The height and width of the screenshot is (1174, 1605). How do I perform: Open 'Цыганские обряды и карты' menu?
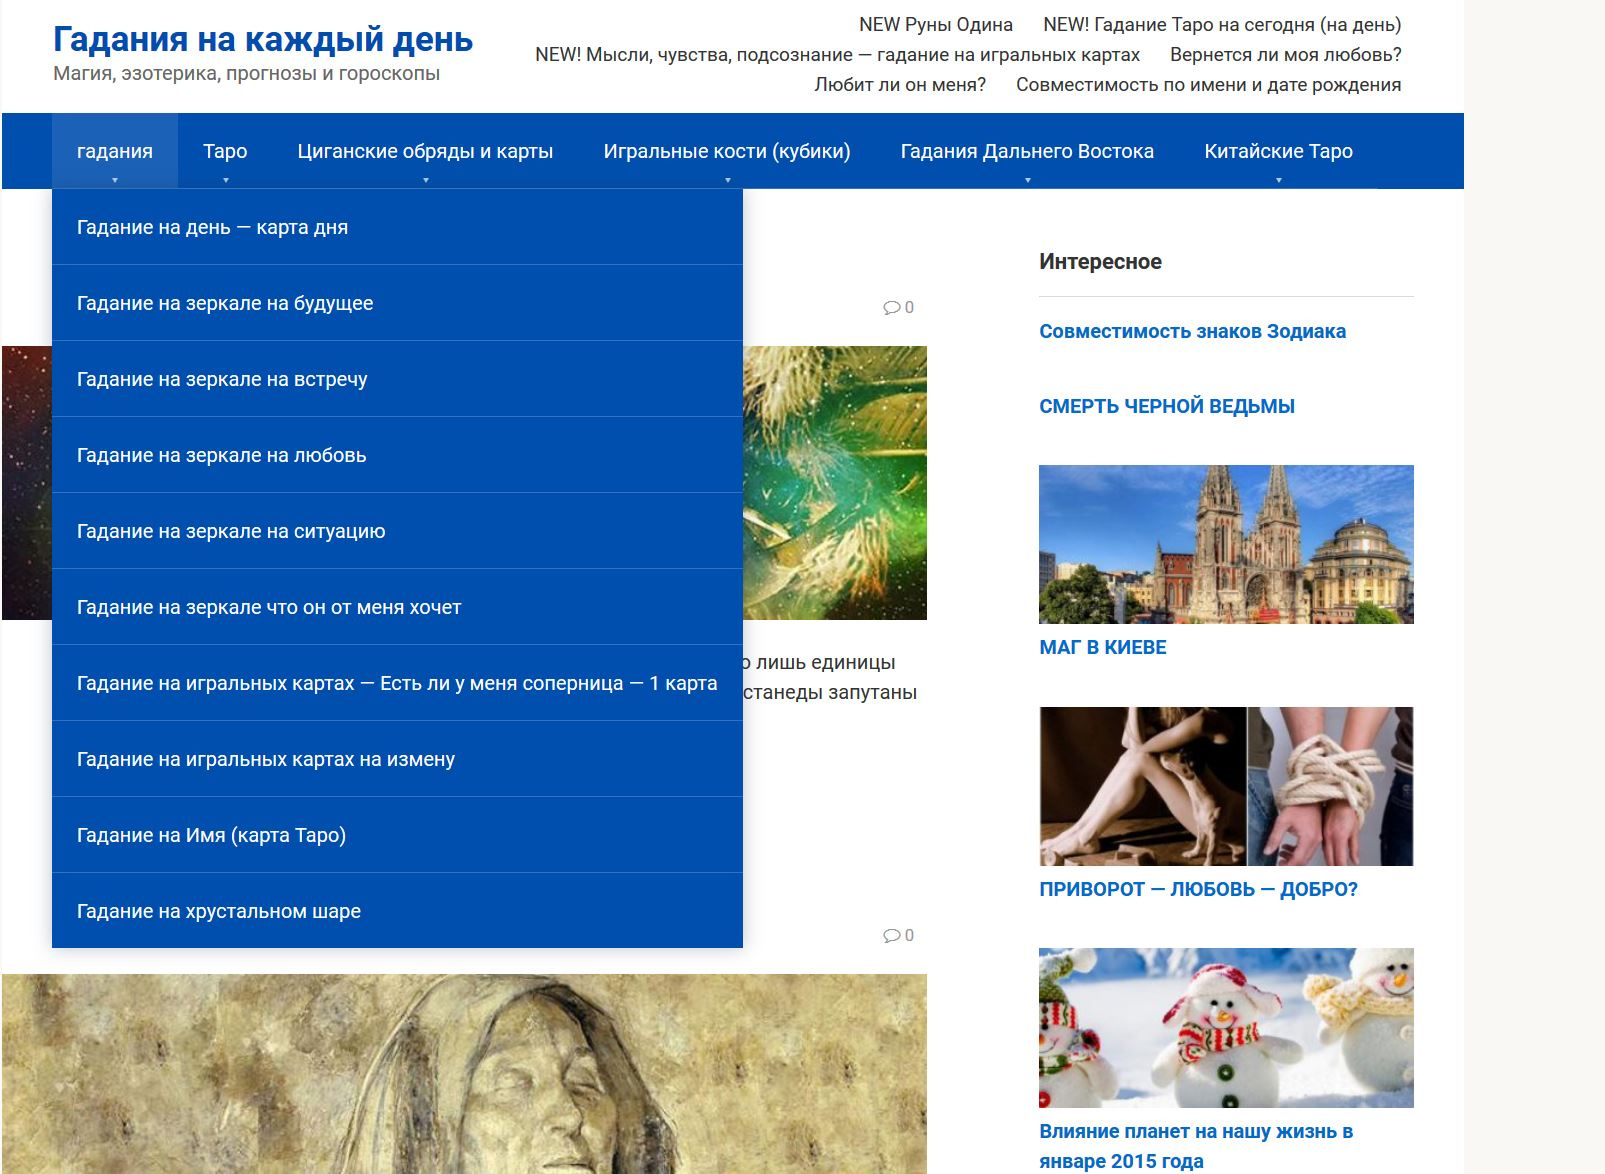pos(425,151)
